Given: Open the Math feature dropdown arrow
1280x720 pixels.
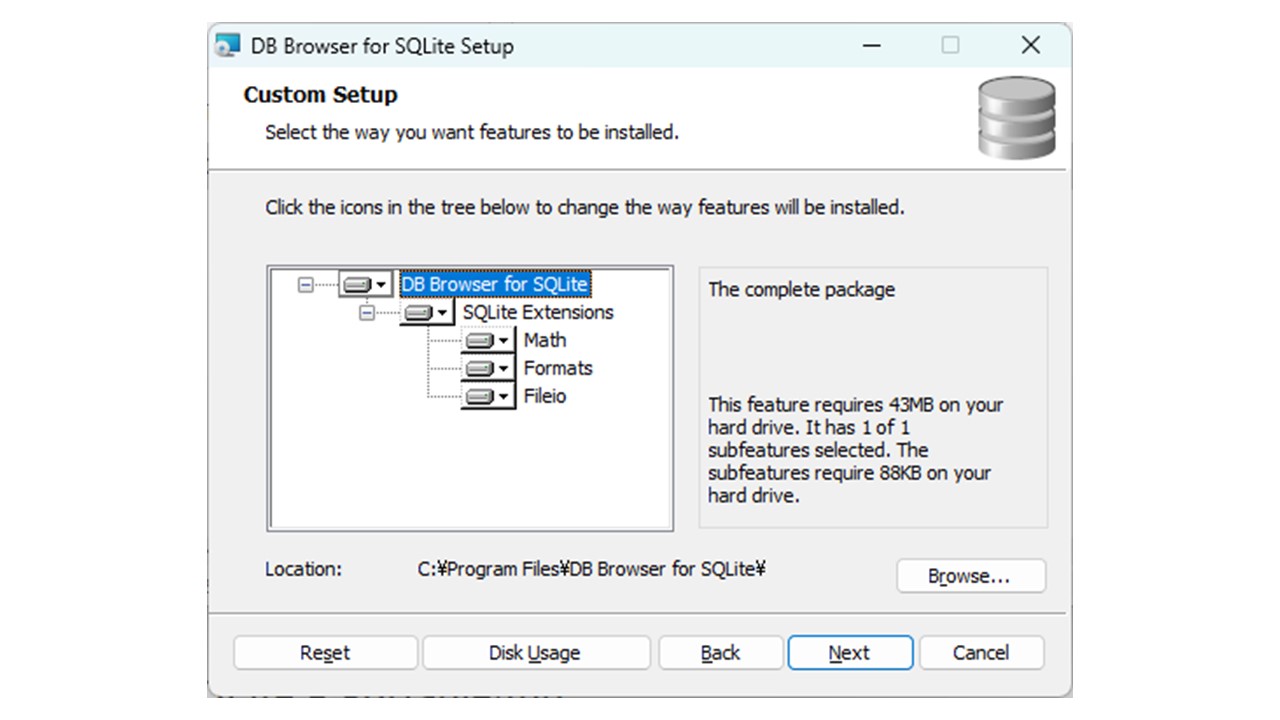Looking at the screenshot, I should tap(505, 340).
